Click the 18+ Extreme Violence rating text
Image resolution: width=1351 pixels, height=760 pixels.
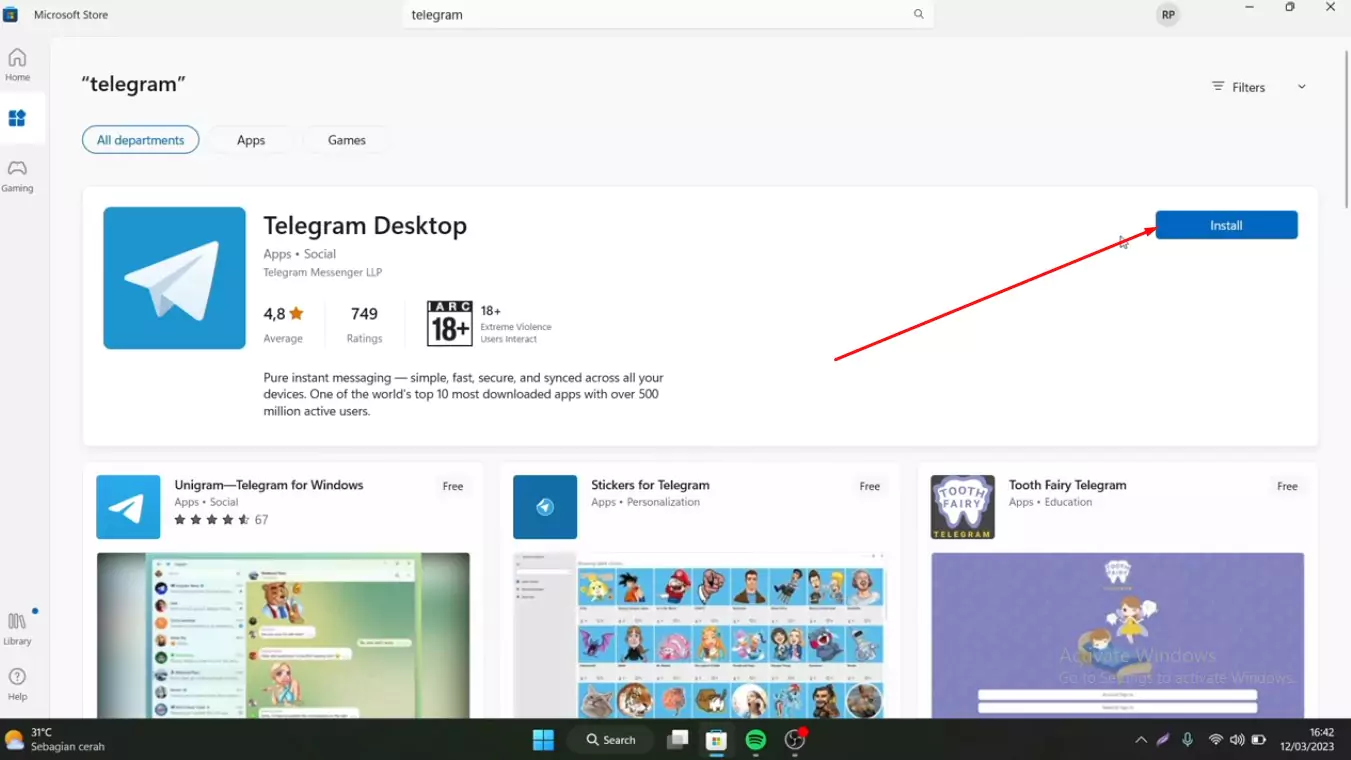tap(516, 324)
